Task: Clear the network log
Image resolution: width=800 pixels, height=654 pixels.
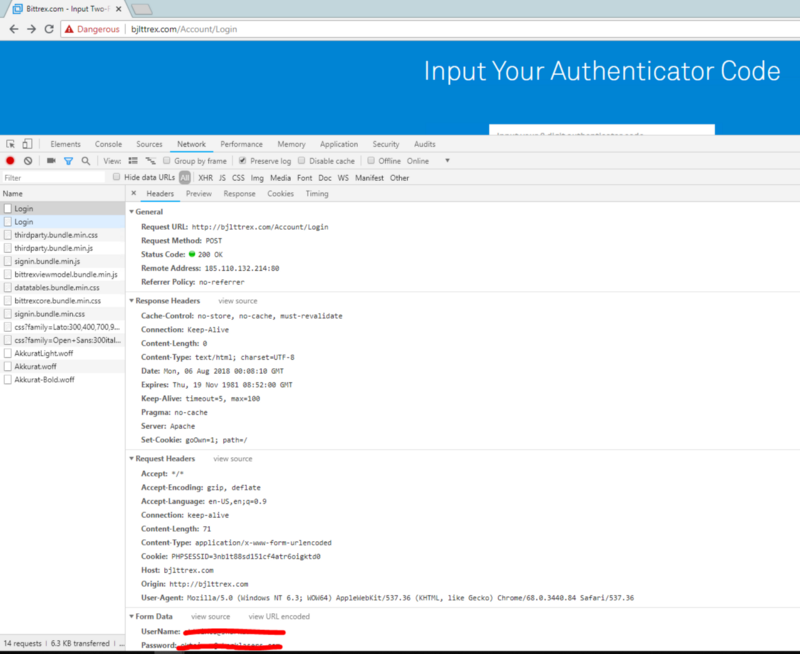Action: (28, 161)
